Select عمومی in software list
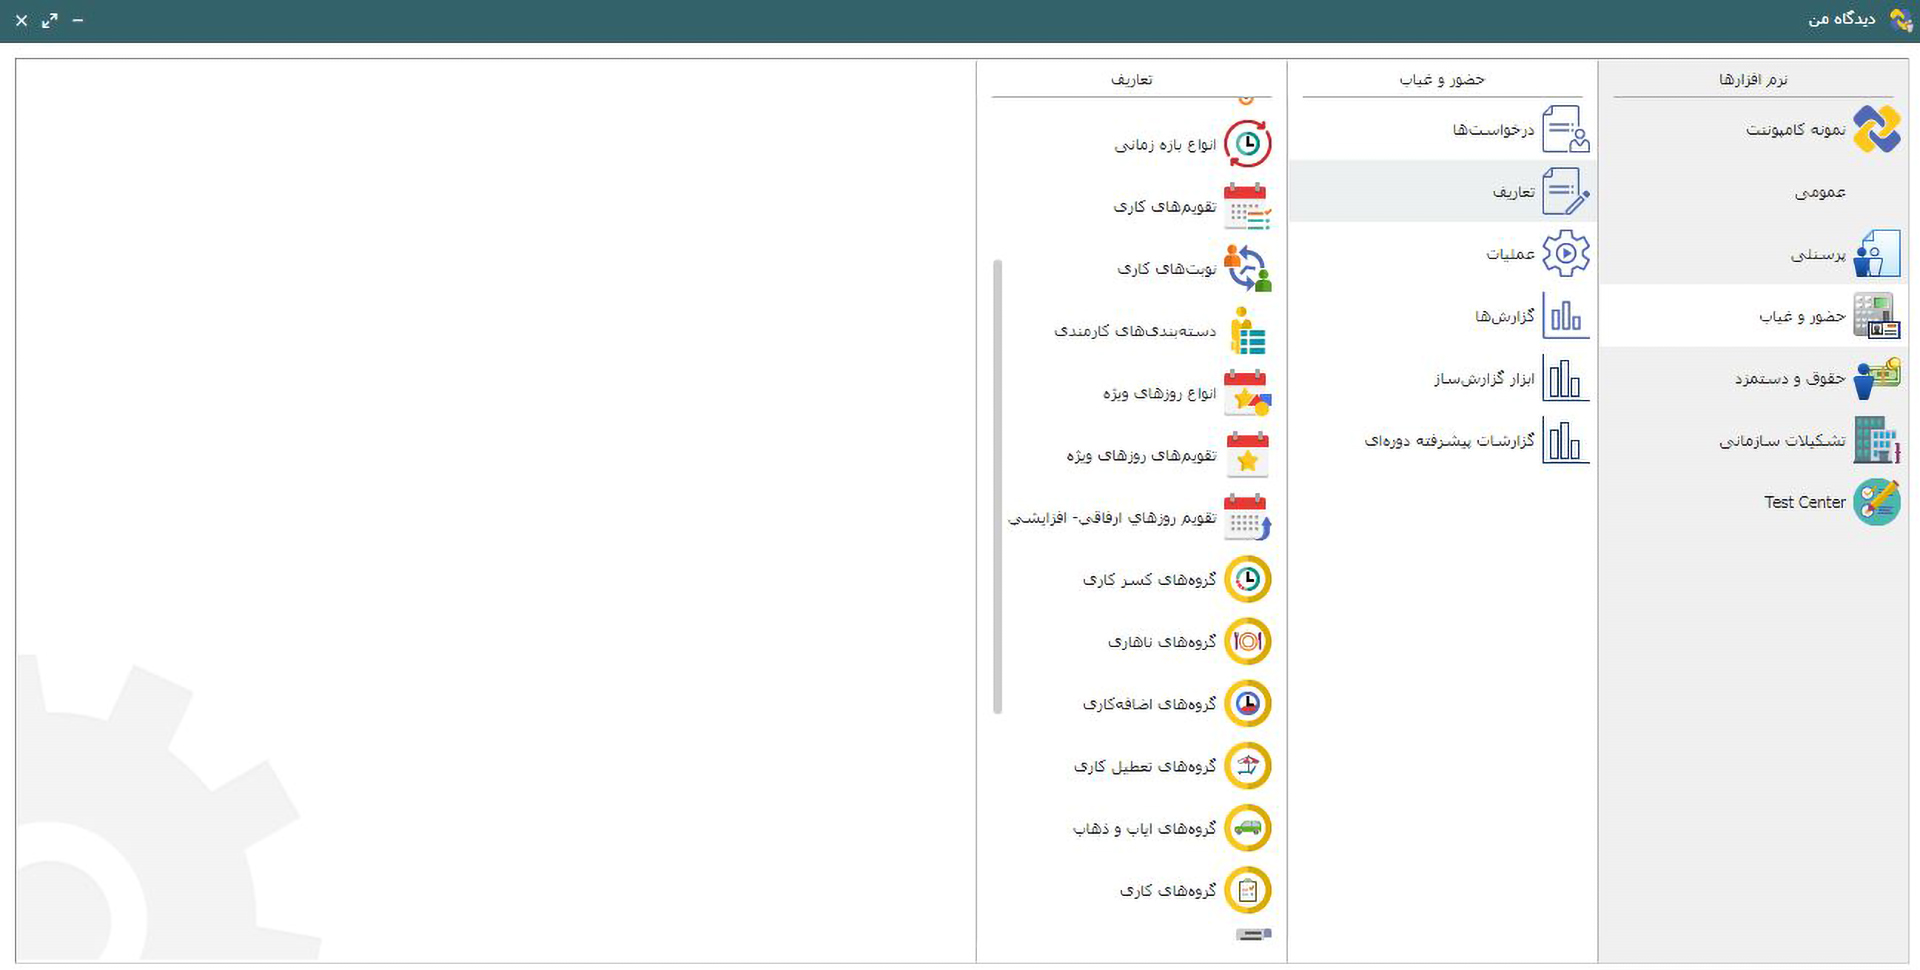1920x970 pixels. pos(1820,192)
